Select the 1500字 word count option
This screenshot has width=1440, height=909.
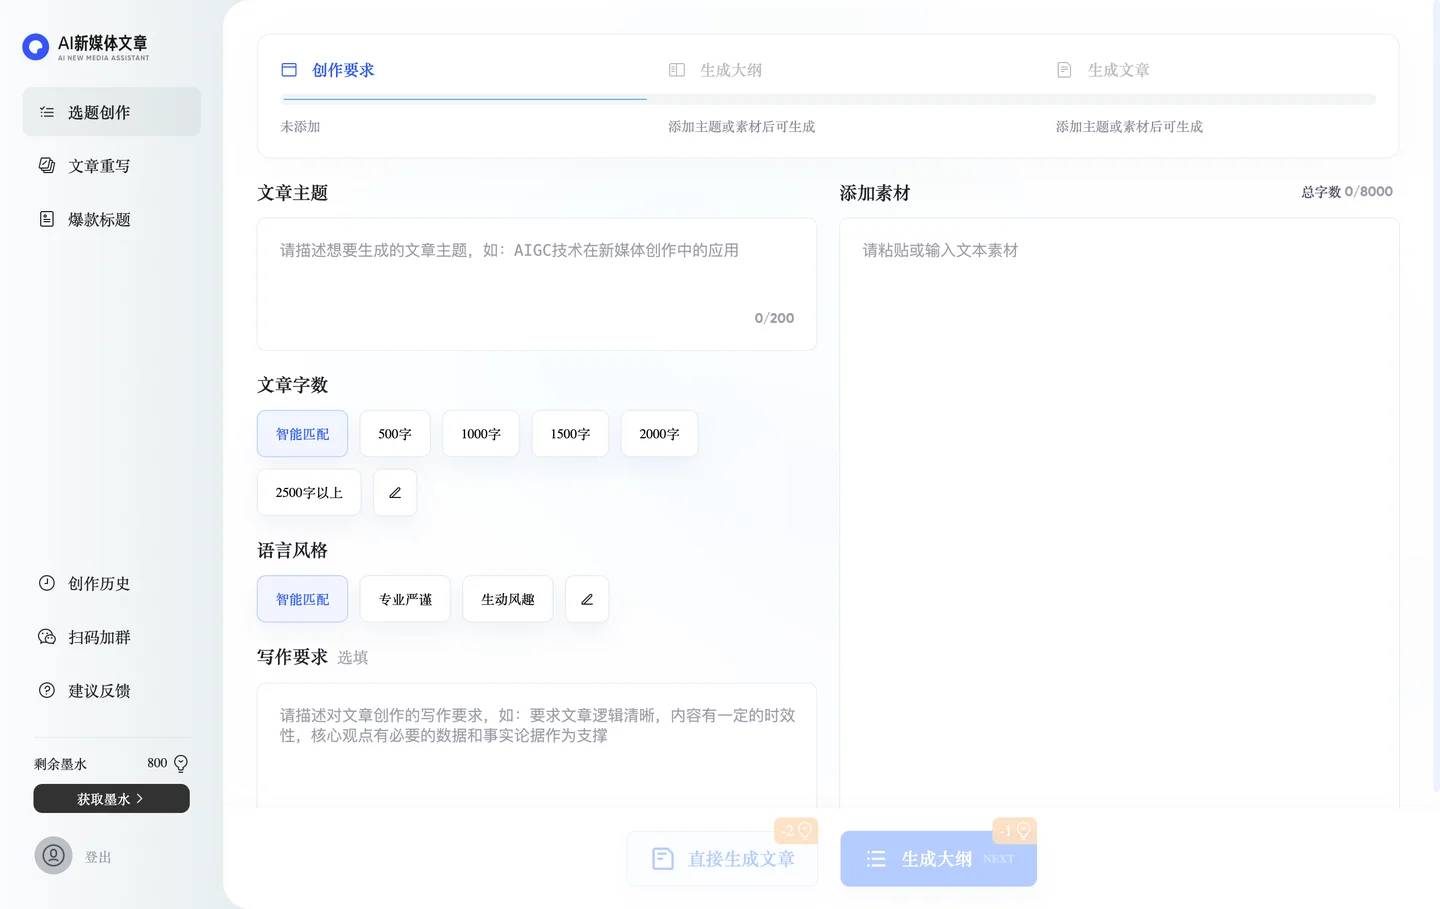[x=570, y=434]
